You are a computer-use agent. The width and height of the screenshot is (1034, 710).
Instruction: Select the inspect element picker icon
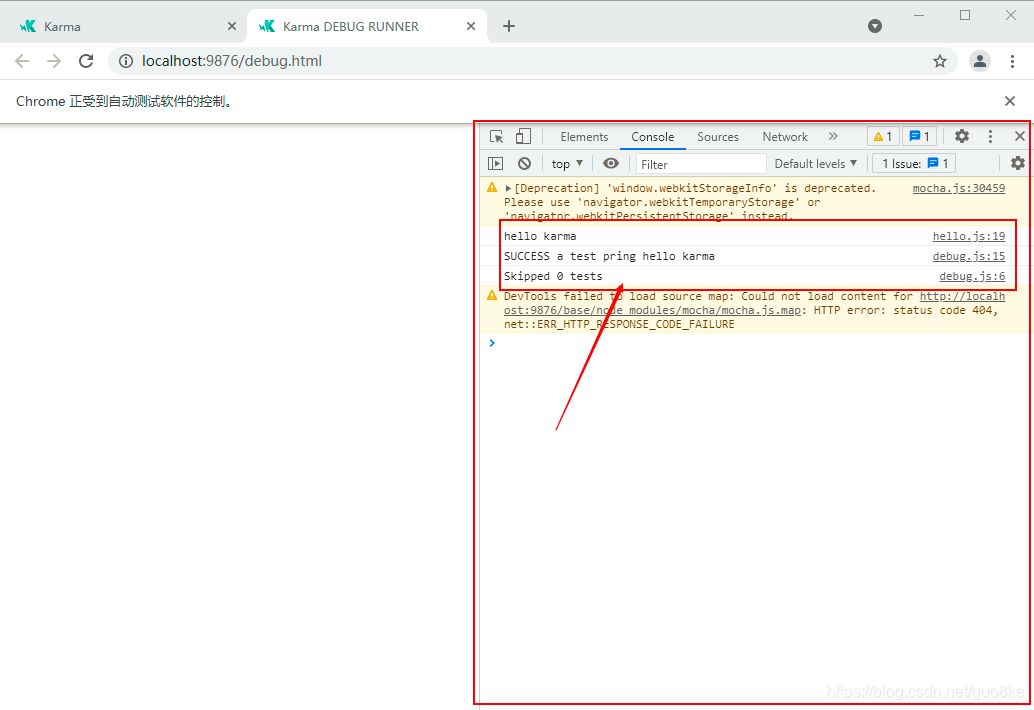pos(496,137)
